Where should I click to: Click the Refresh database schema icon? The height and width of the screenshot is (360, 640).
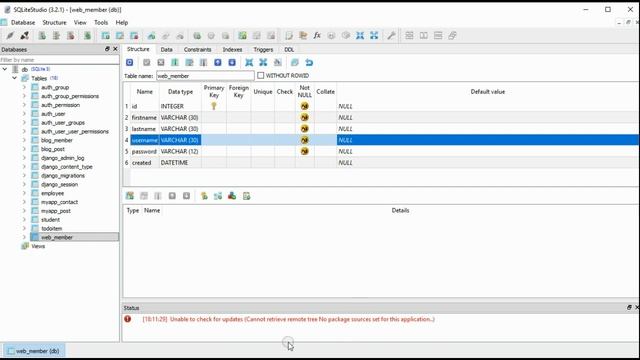point(87,36)
